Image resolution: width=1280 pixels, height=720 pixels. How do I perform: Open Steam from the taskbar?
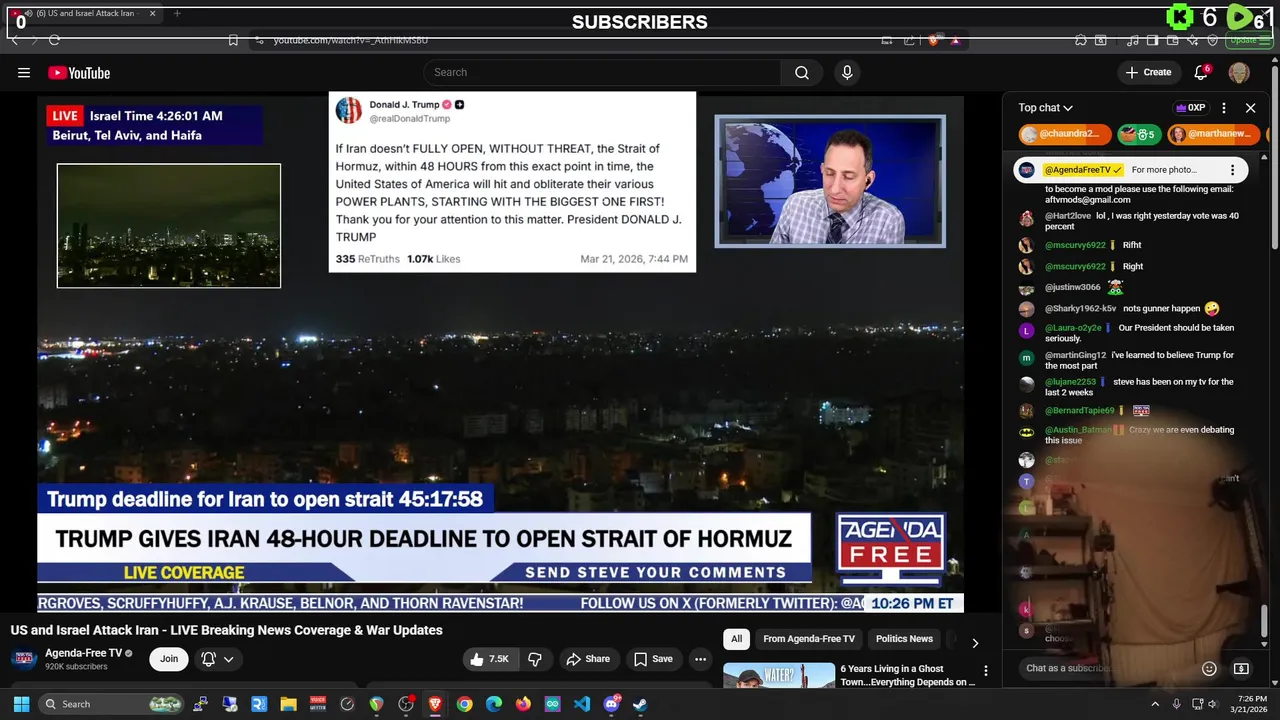point(640,704)
